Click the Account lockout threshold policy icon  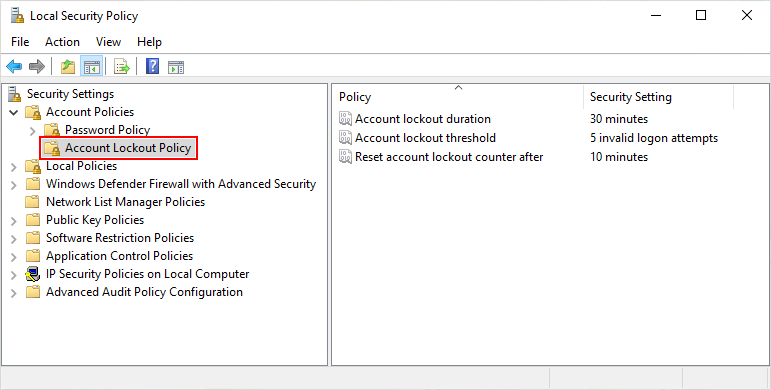(345, 138)
